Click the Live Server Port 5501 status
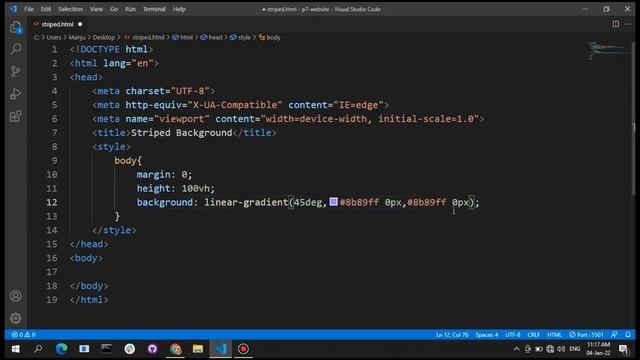This screenshot has width=640, height=360. click(586, 335)
